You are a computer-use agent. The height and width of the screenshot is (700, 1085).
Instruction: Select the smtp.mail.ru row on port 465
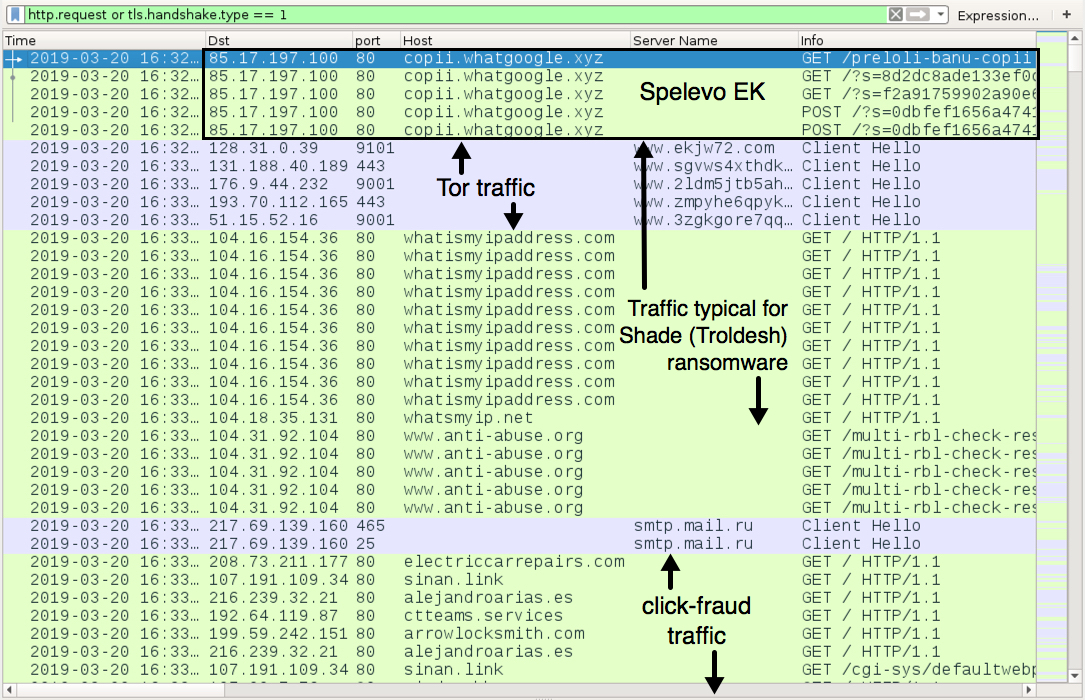coord(520,526)
